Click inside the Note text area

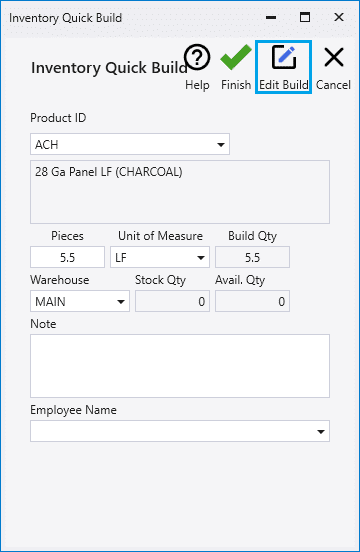pyautogui.click(x=180, y=366)
